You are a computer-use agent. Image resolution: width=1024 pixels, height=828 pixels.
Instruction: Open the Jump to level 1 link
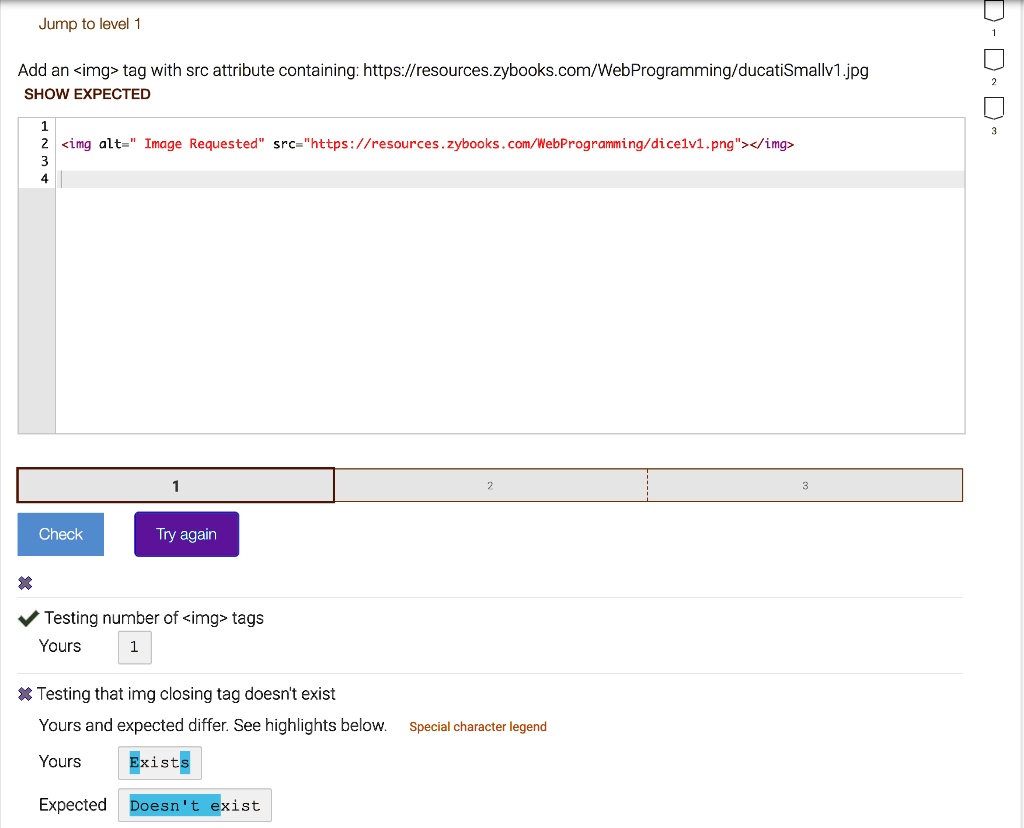[90, 23]
